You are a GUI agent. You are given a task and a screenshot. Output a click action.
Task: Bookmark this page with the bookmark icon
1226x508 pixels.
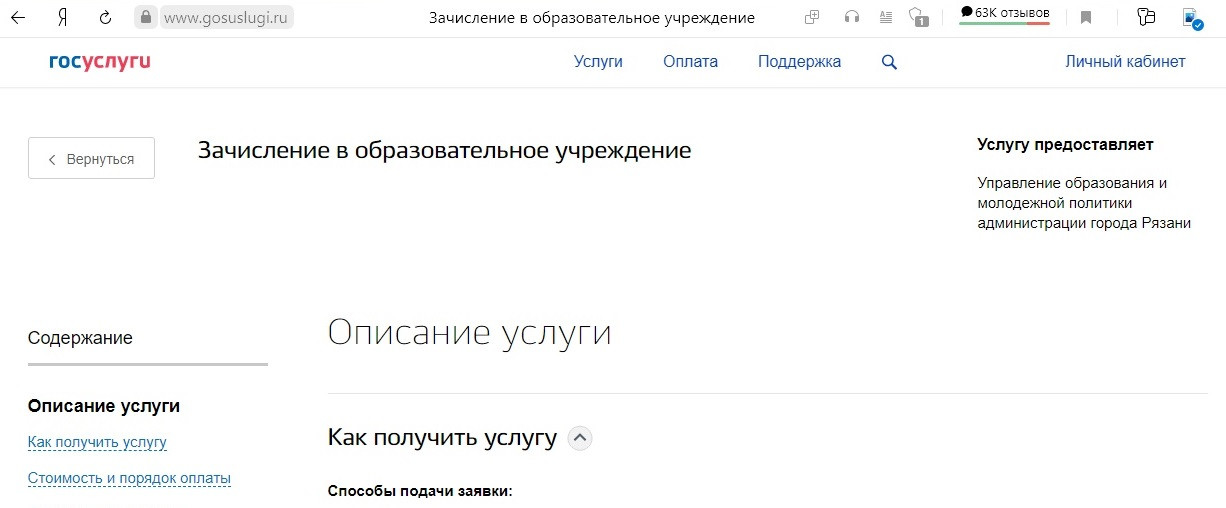tap(1086, 17)
